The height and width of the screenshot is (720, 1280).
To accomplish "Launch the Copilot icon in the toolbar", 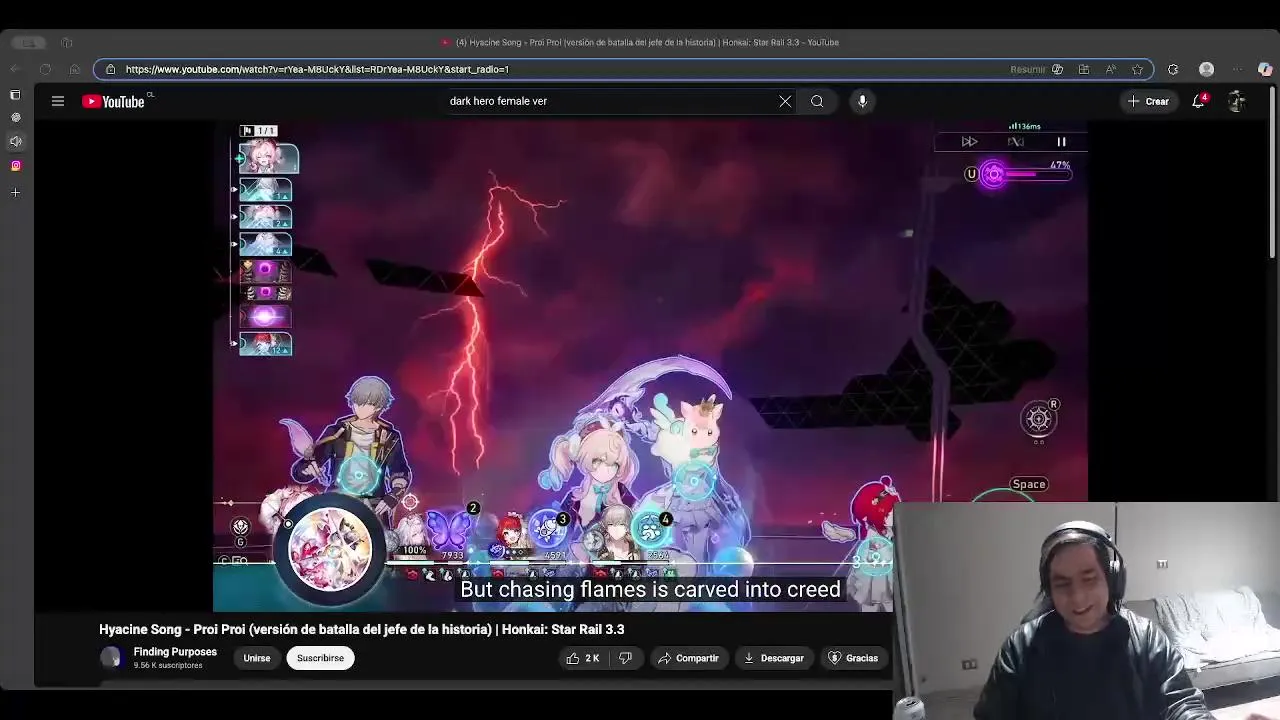I will click(x=1265, y=69).
